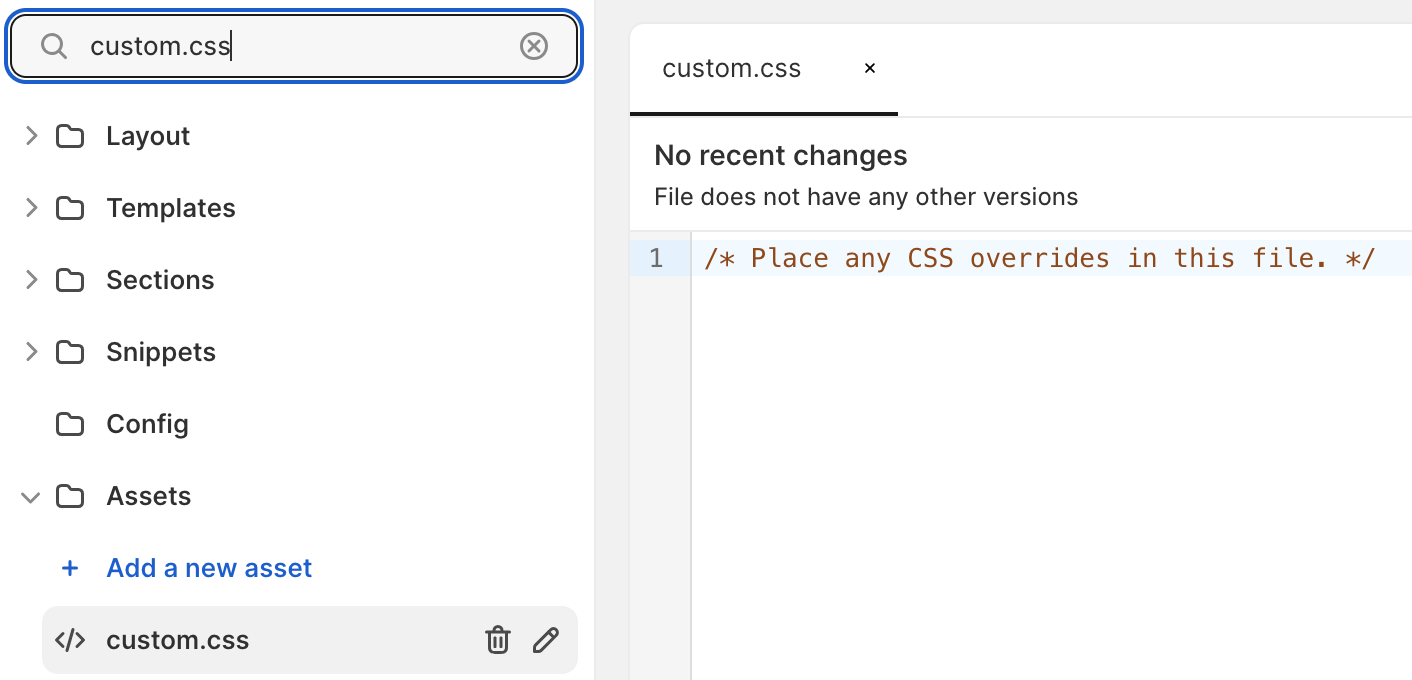Expand the Layout folder chevron
Screen dimensions: 1412x680
31,136
